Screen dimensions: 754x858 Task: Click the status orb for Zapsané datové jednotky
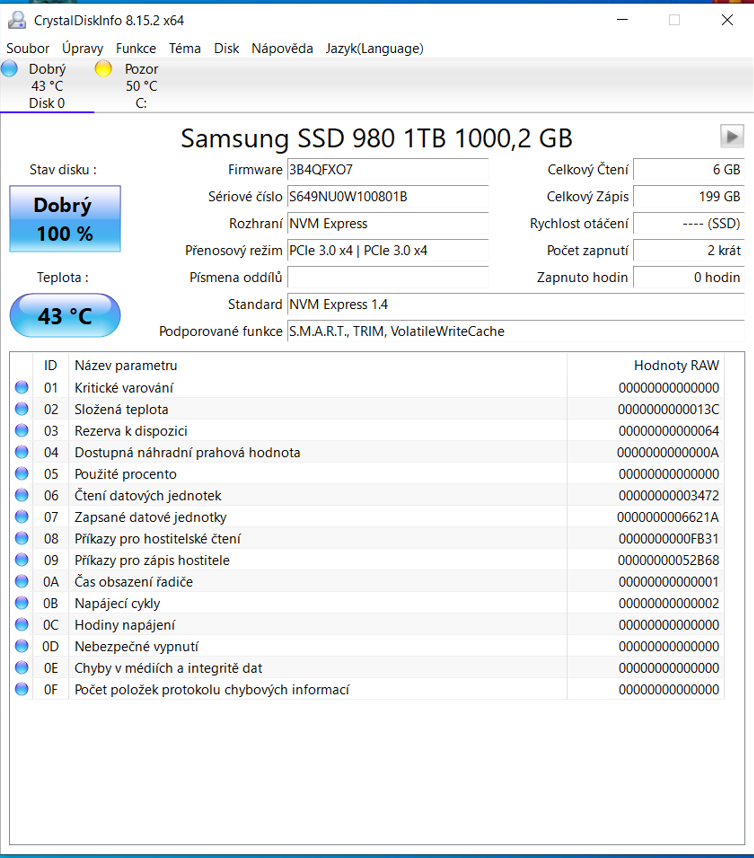pos(22,517)
